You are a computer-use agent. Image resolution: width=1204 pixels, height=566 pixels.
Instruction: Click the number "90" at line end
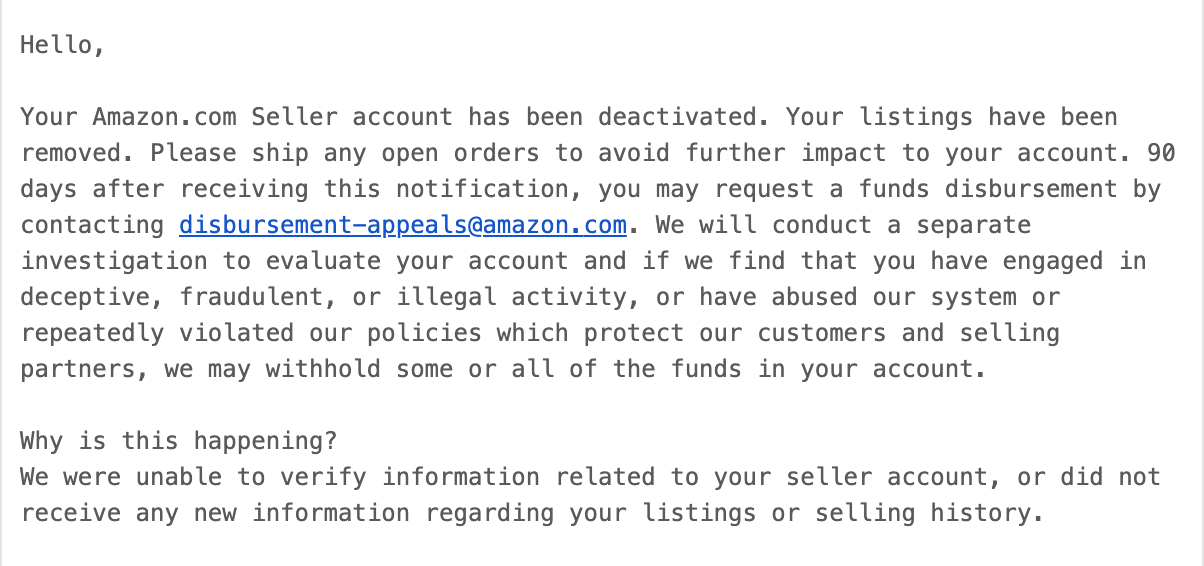[x=1162, y=153]
